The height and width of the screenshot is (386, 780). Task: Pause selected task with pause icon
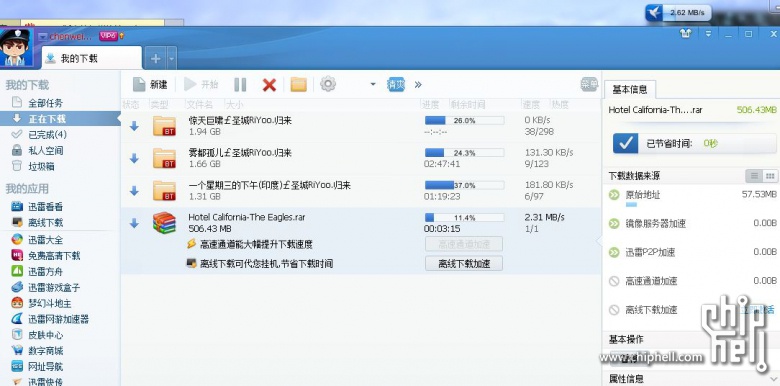[x=240, y=85]
